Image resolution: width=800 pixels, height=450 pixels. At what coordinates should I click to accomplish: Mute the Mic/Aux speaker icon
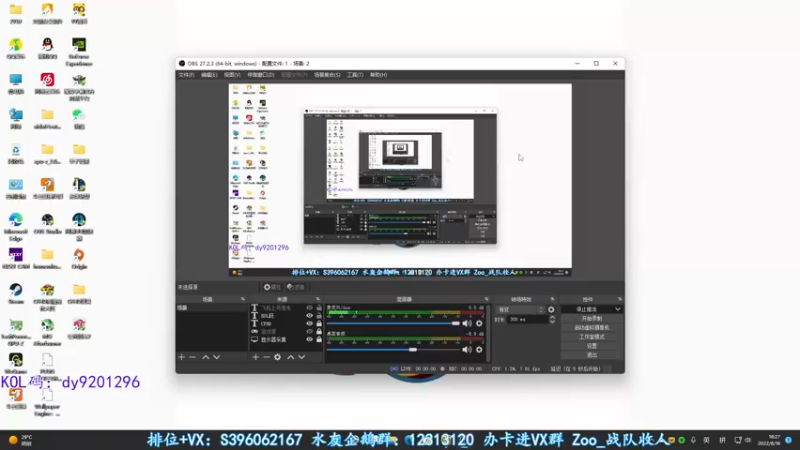467,323
